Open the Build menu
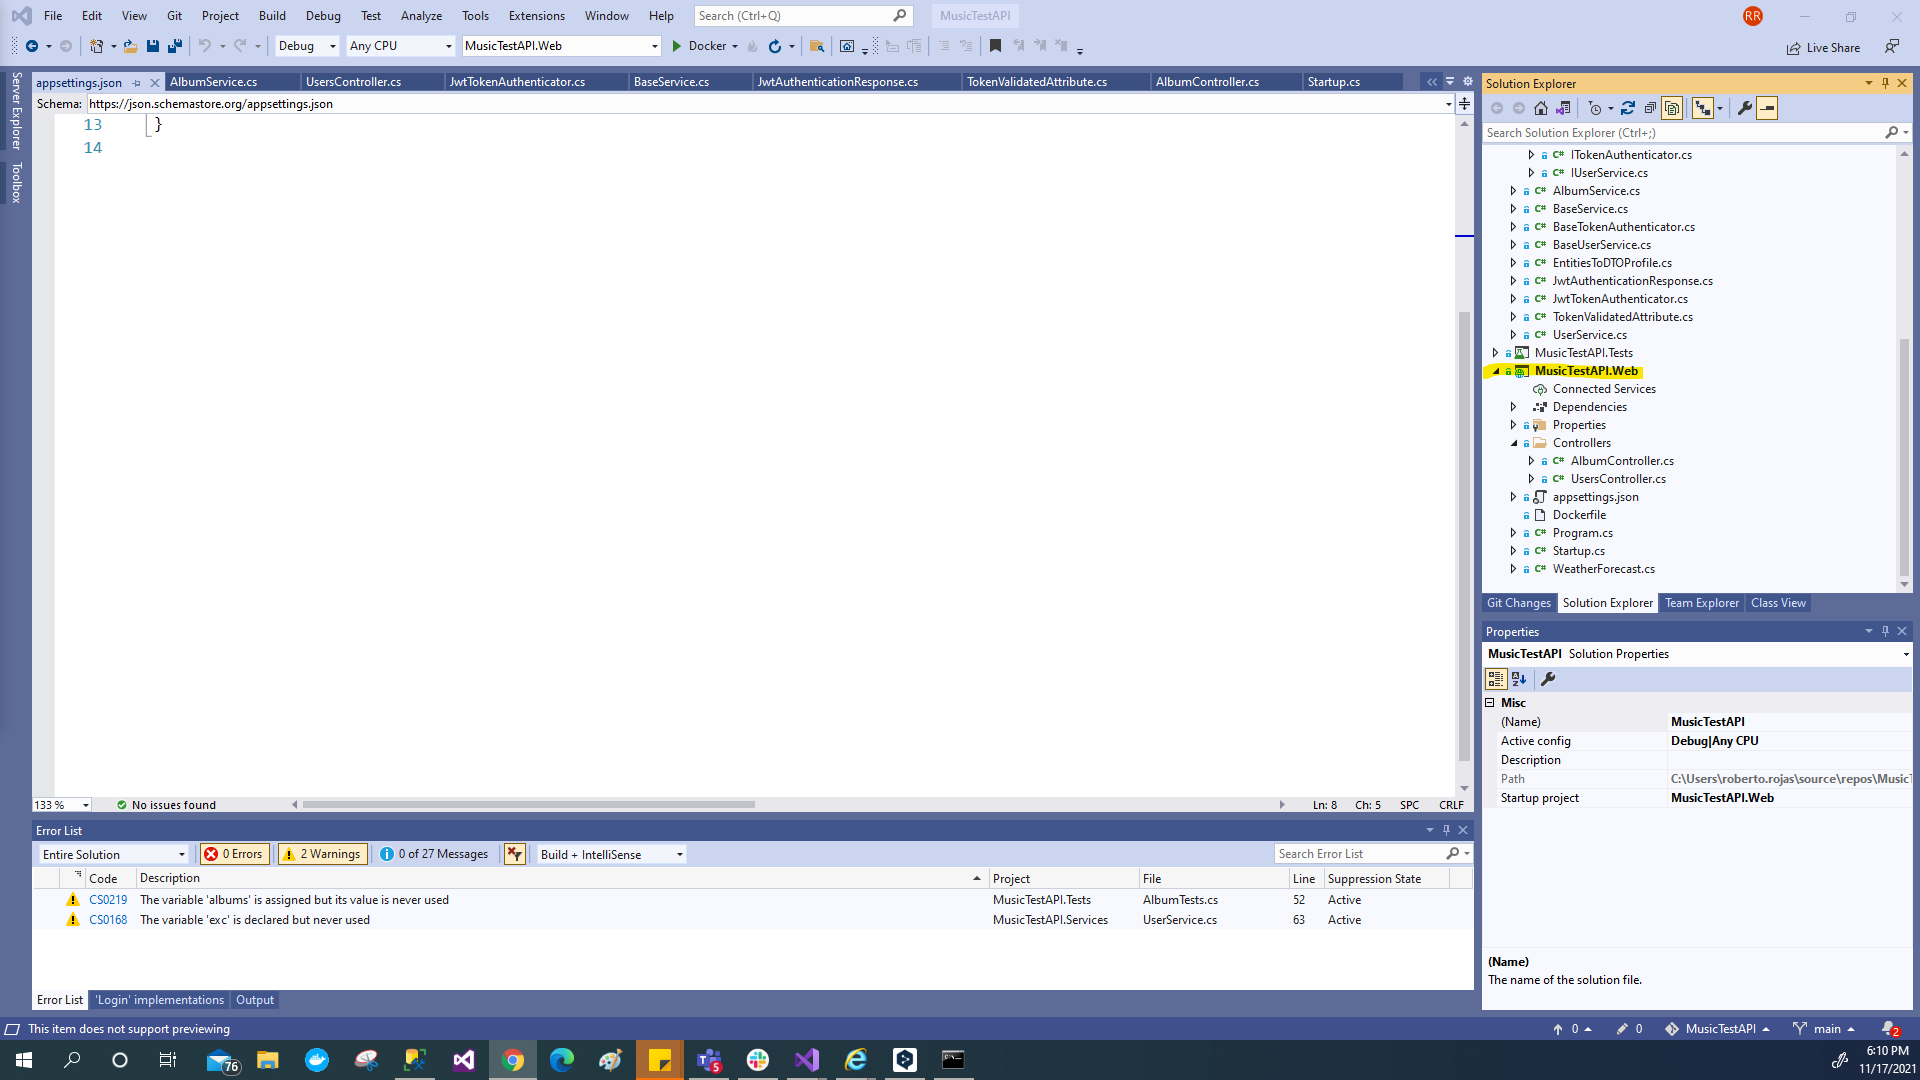This screenshot has height=1080, width=1920. point(272,16)
